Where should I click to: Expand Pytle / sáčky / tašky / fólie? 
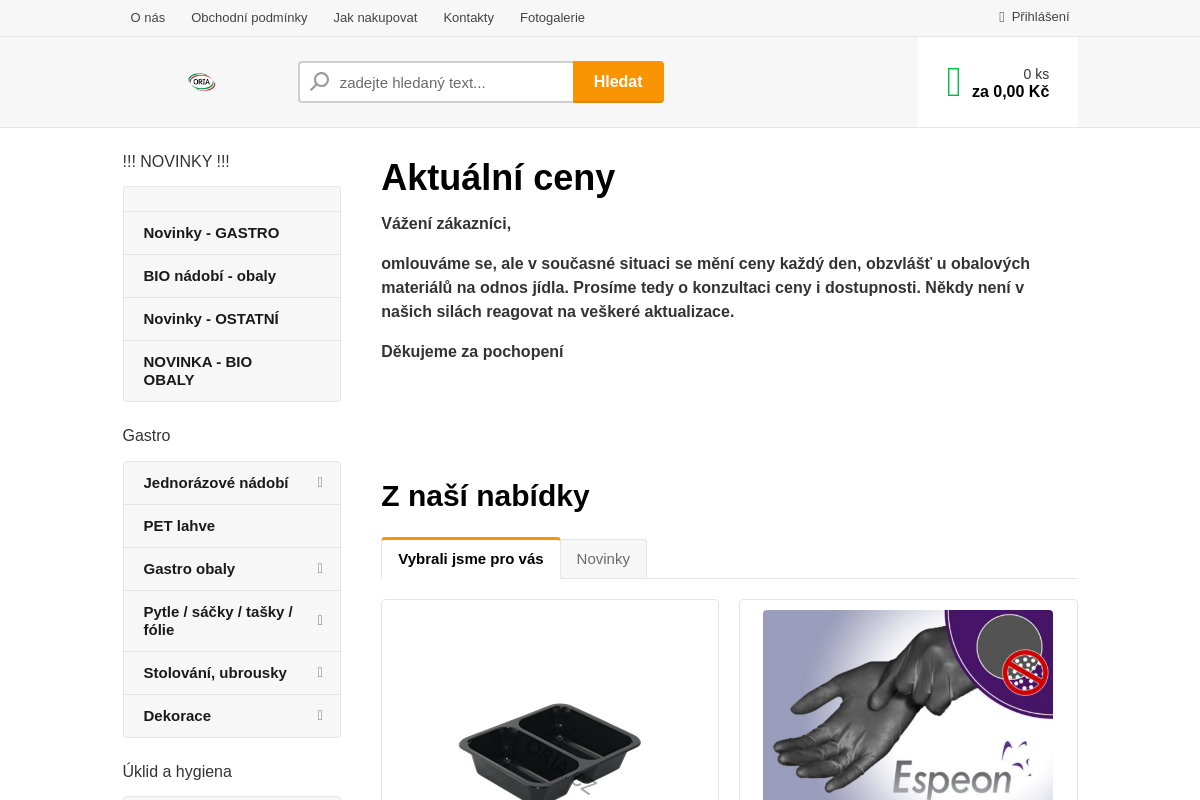click(320, 621)
